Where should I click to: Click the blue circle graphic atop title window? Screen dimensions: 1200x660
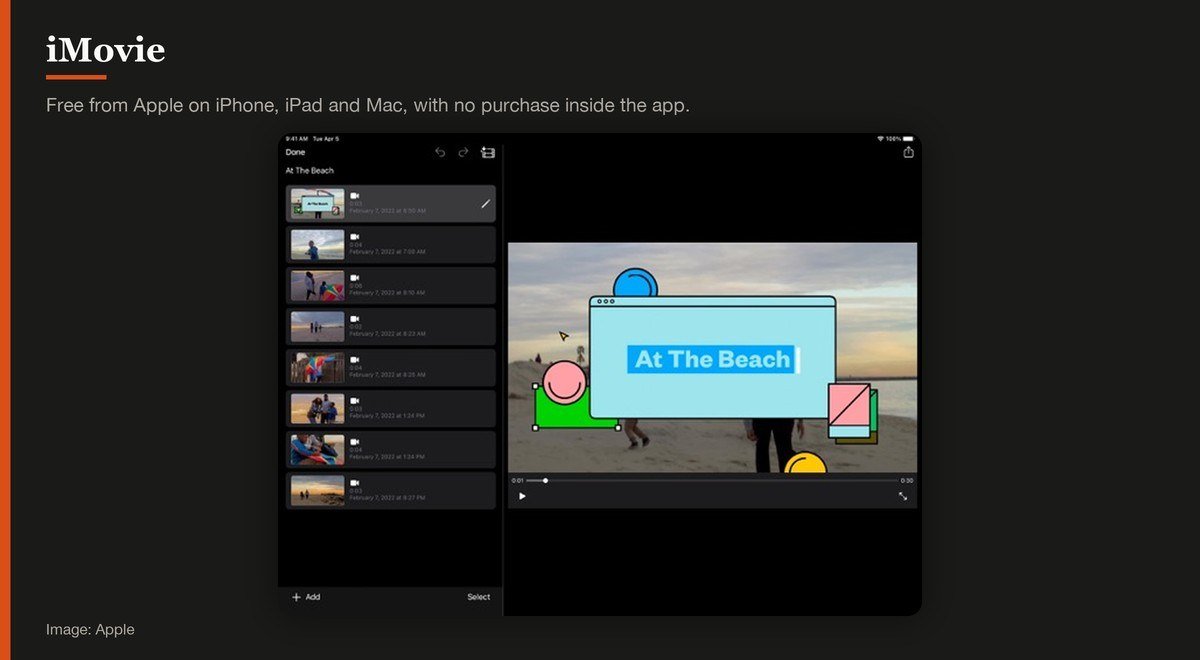point(635,282)
